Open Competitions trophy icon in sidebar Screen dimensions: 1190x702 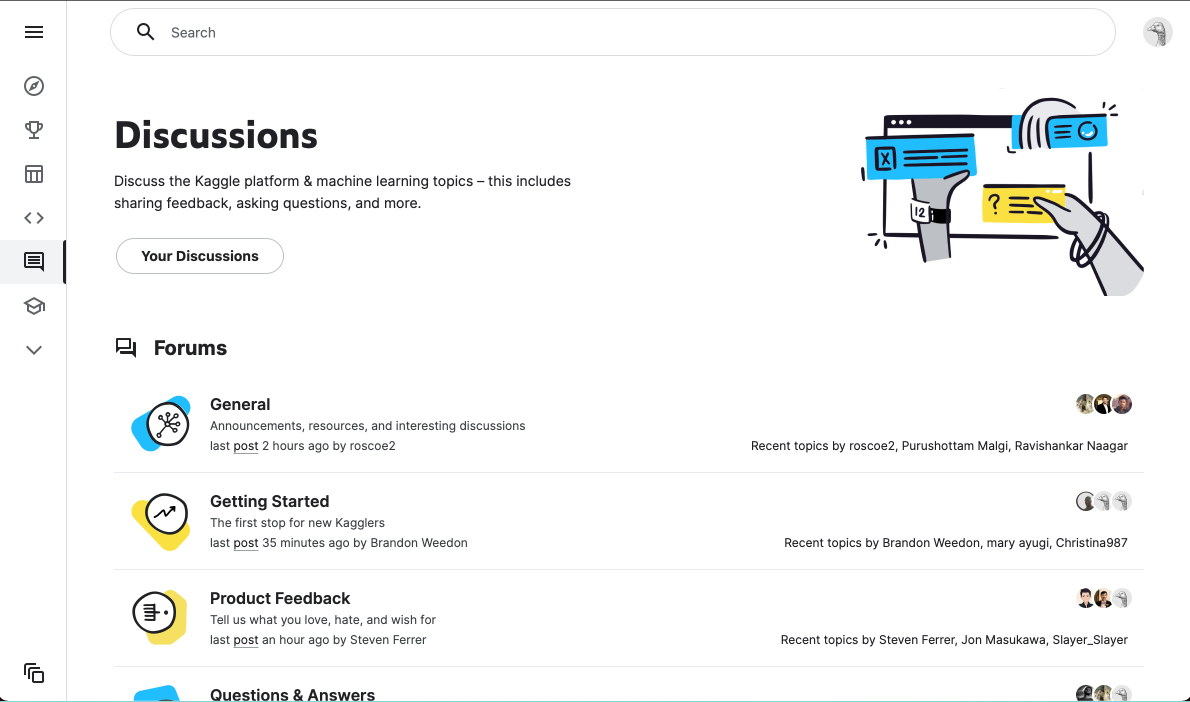click(x=33, y=130)
